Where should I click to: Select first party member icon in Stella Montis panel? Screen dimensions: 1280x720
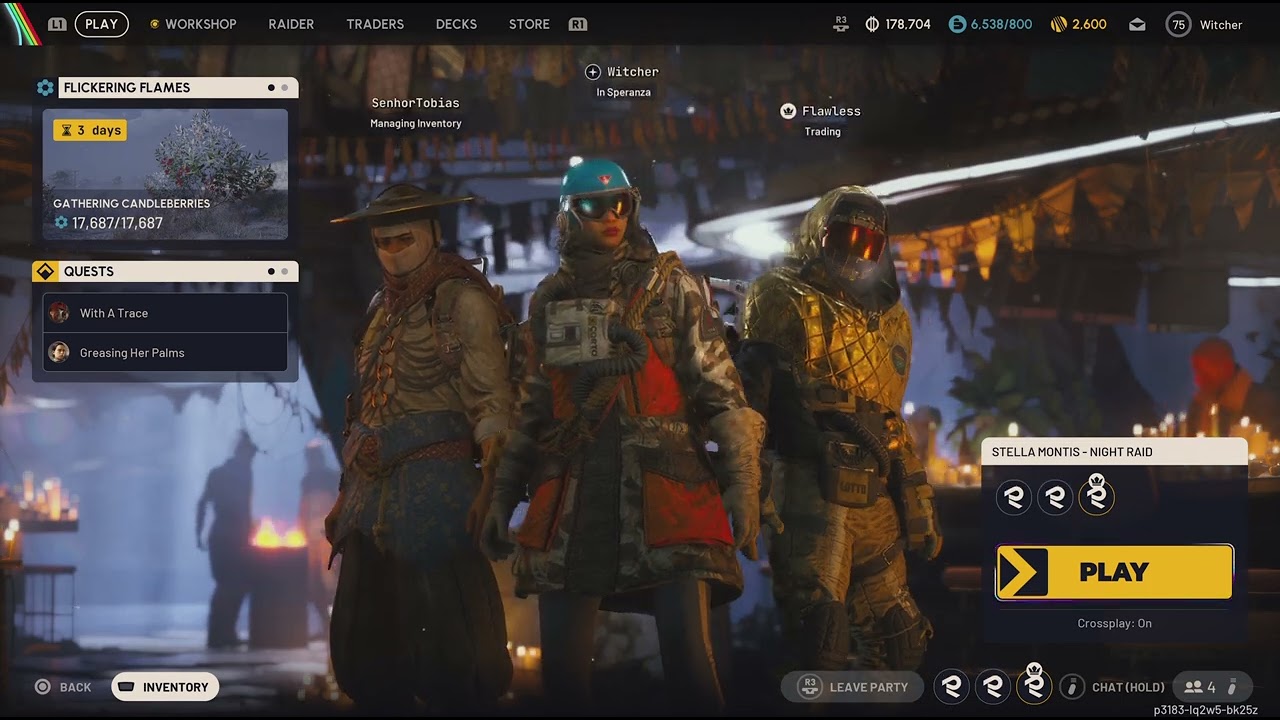coord(1014,496)
